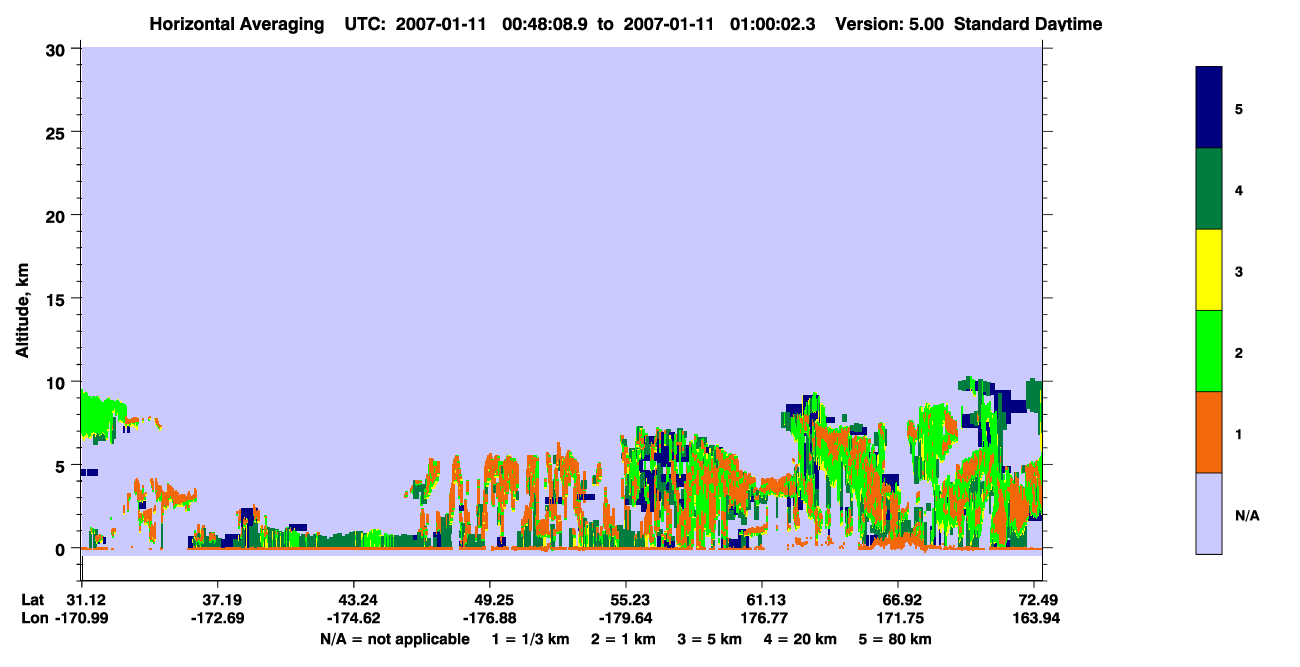Screen dimensions: 1300x667
Task: Click the colorbar label 'N/A'
Action: tap(1247, 515)
